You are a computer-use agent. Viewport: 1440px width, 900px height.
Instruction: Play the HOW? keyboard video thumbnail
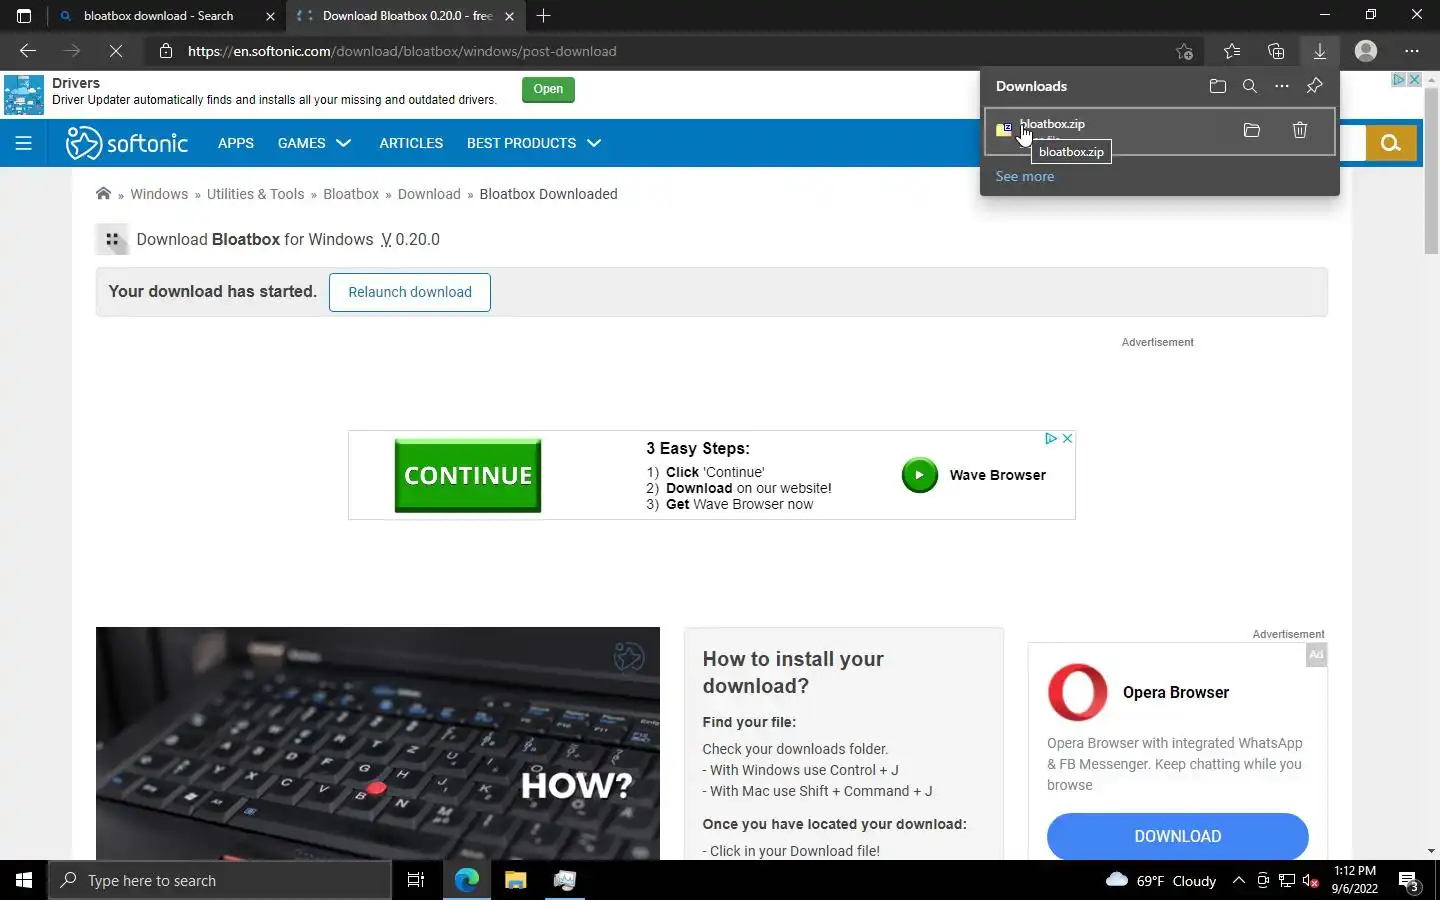378,743
